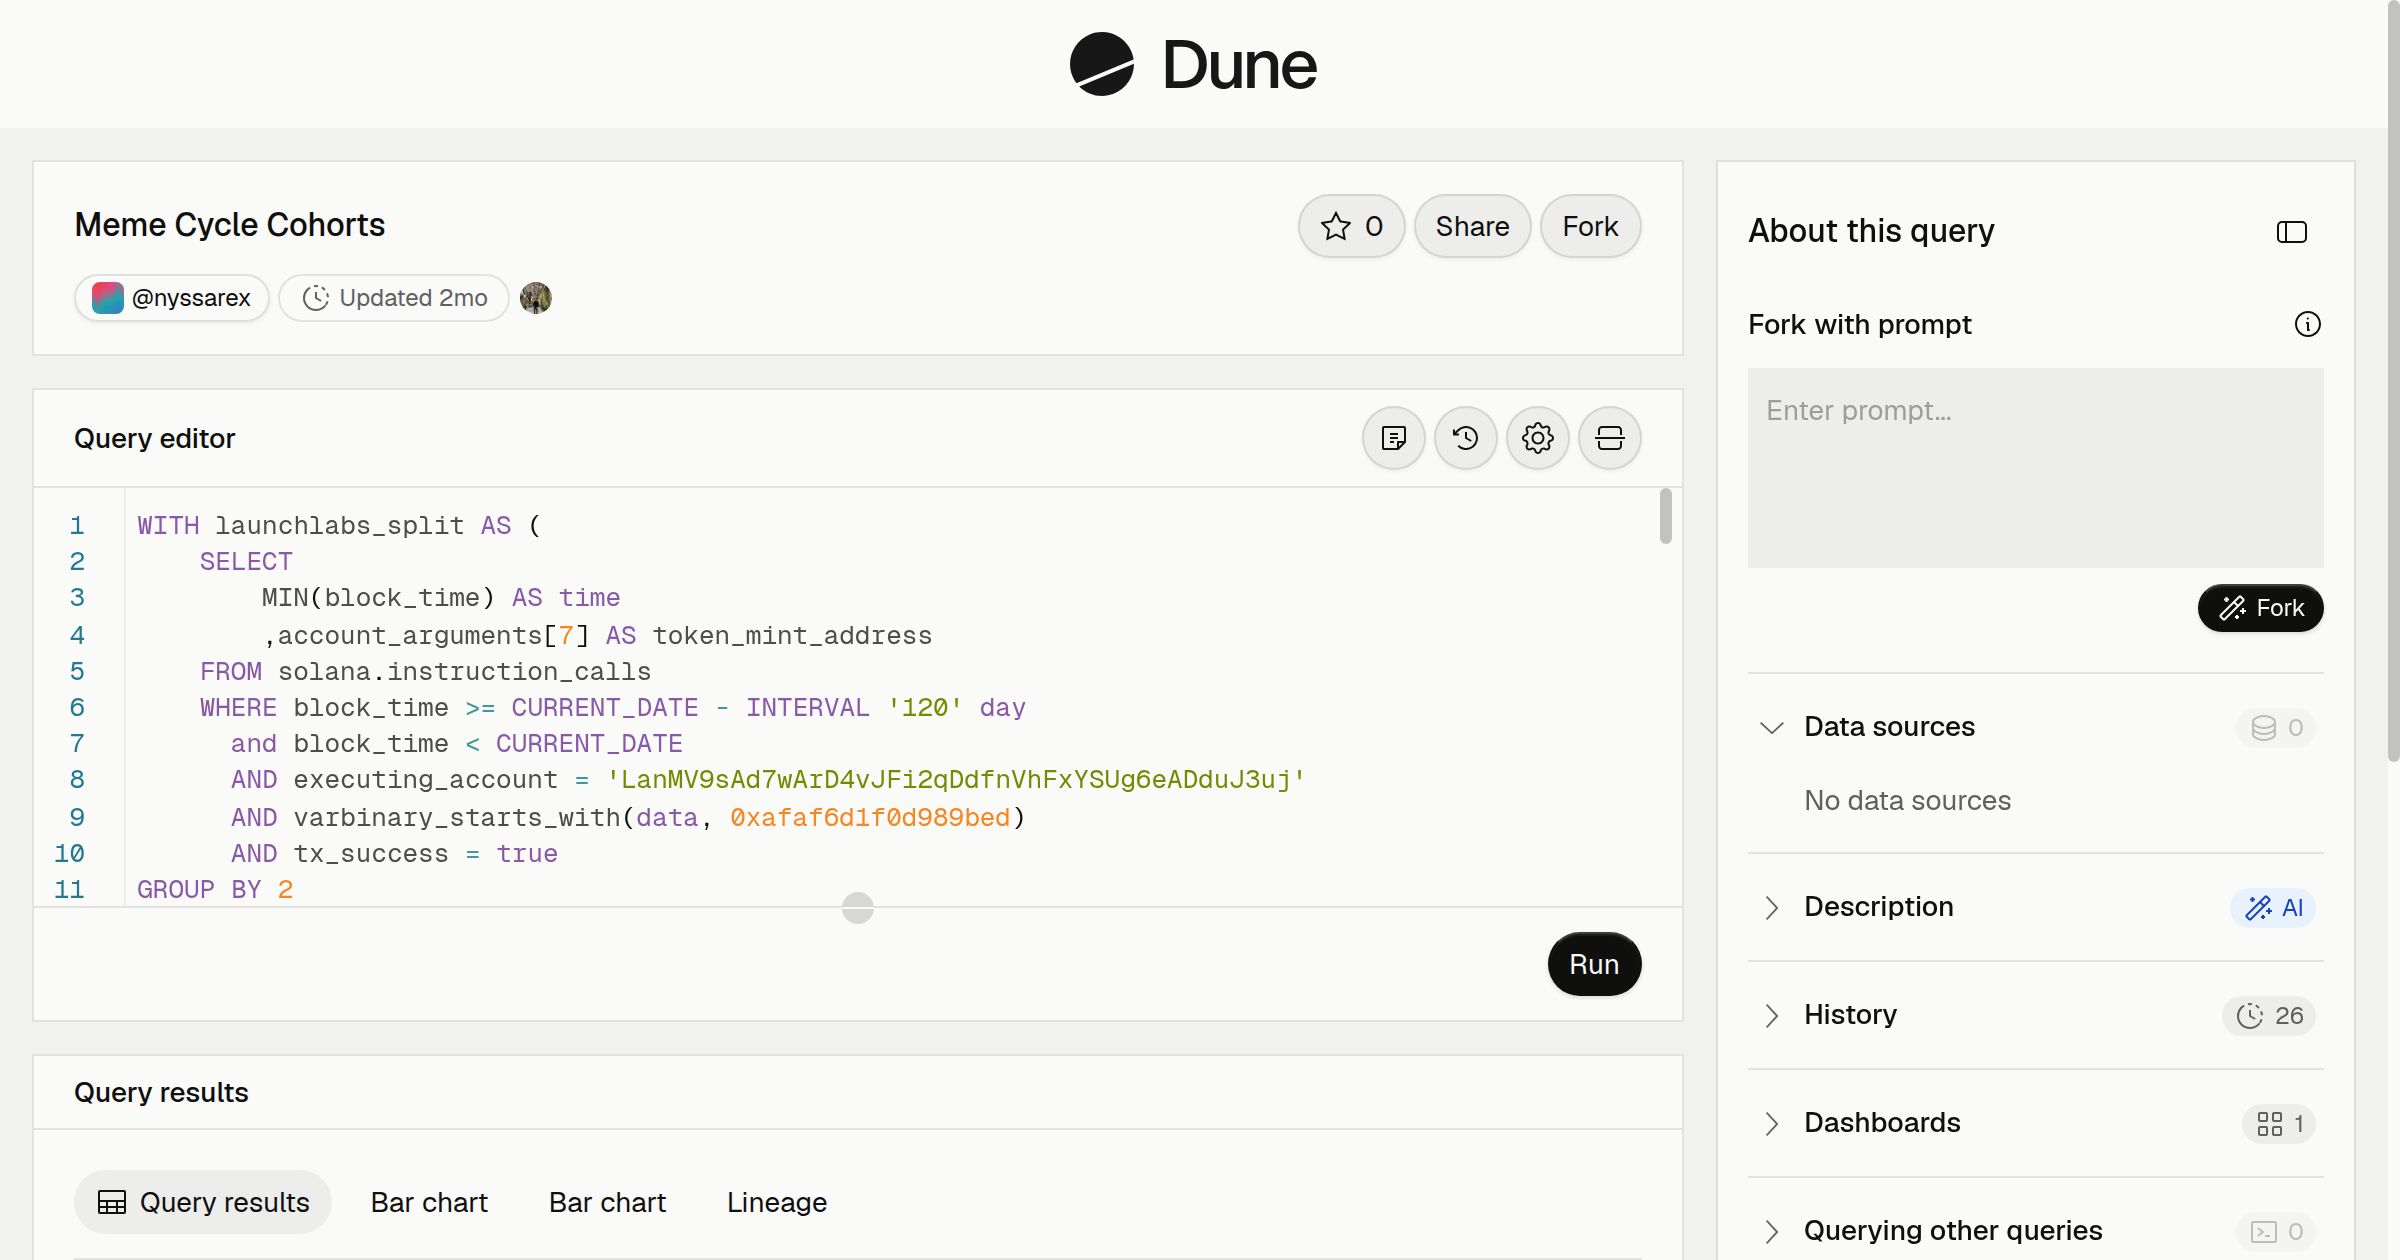Image resolution: width=2400 pixels, height=1260 pixels.
Task: Click the black Fork button under prompt box
Action: point(2260,608)
